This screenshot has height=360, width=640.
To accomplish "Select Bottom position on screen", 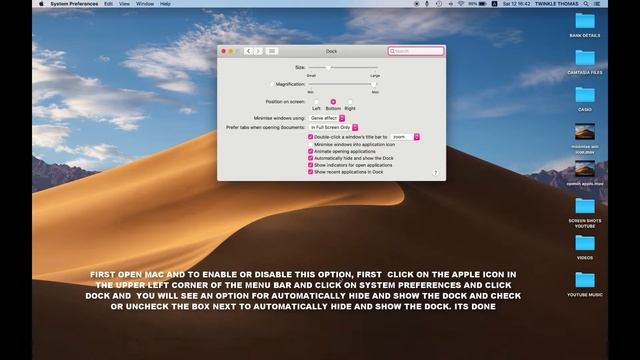I will pos(333,102).
